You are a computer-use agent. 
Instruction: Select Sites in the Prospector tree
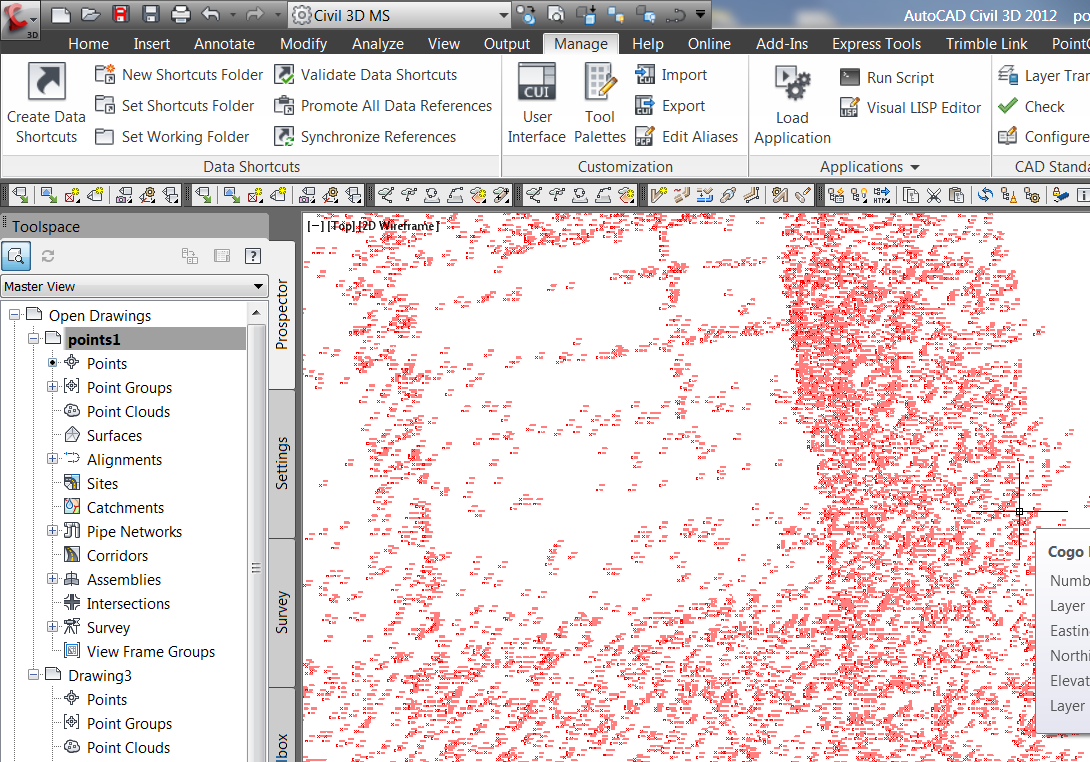click(102, 483)
